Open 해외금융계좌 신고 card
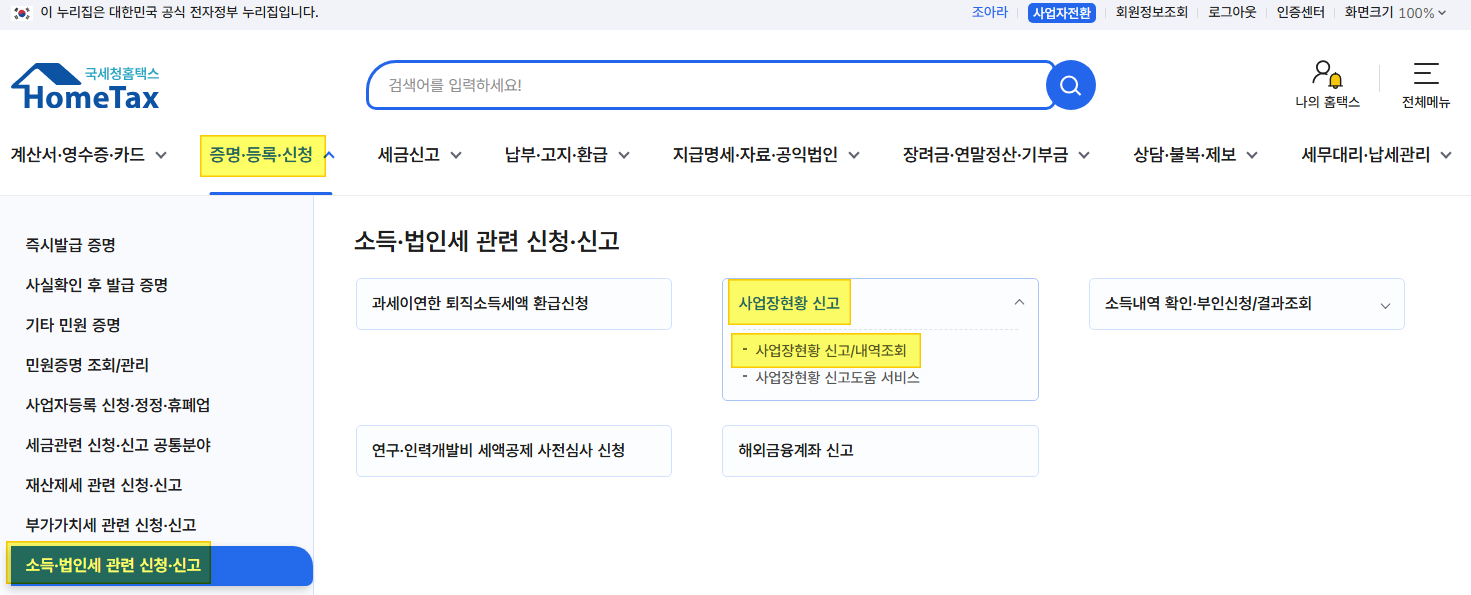This screenshot has width=1471, height=595. tap(880, 451)
